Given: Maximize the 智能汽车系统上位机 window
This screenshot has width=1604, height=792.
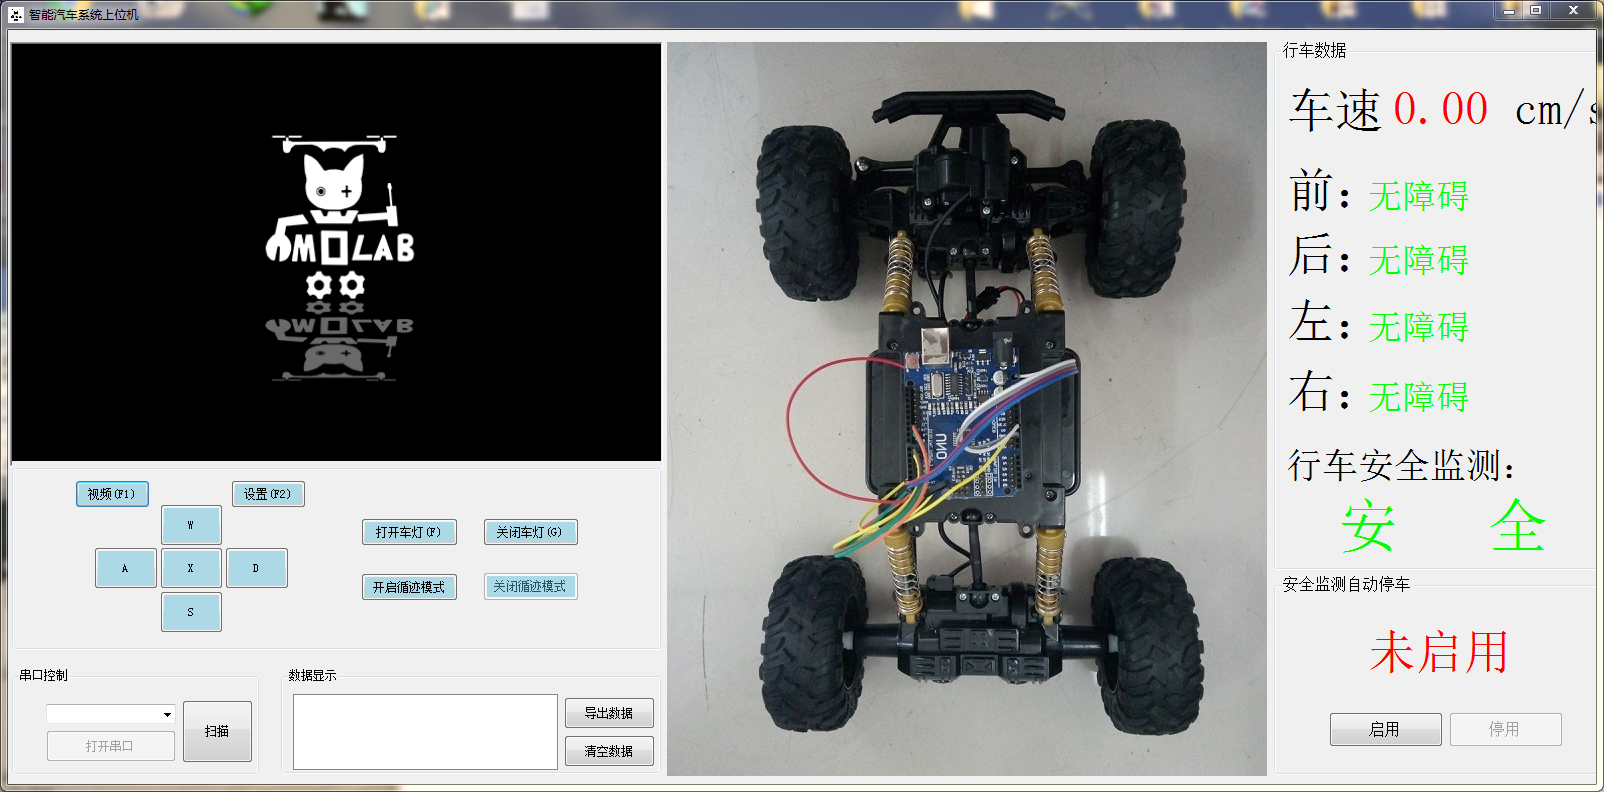Looking at the screenshot, I should pos(1536,10).
